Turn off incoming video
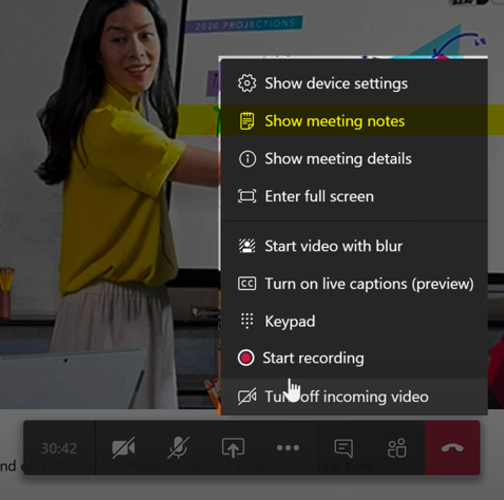504x500 pixels. pos(354,397)
